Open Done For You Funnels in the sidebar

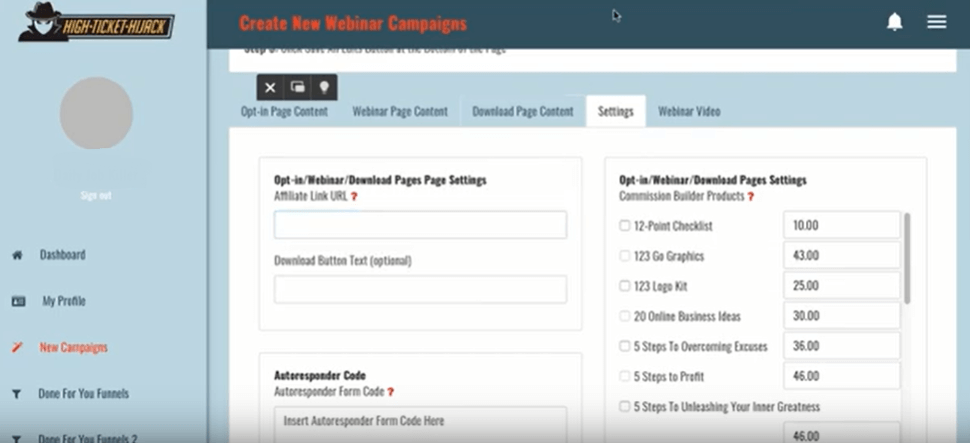click(84, 394)
